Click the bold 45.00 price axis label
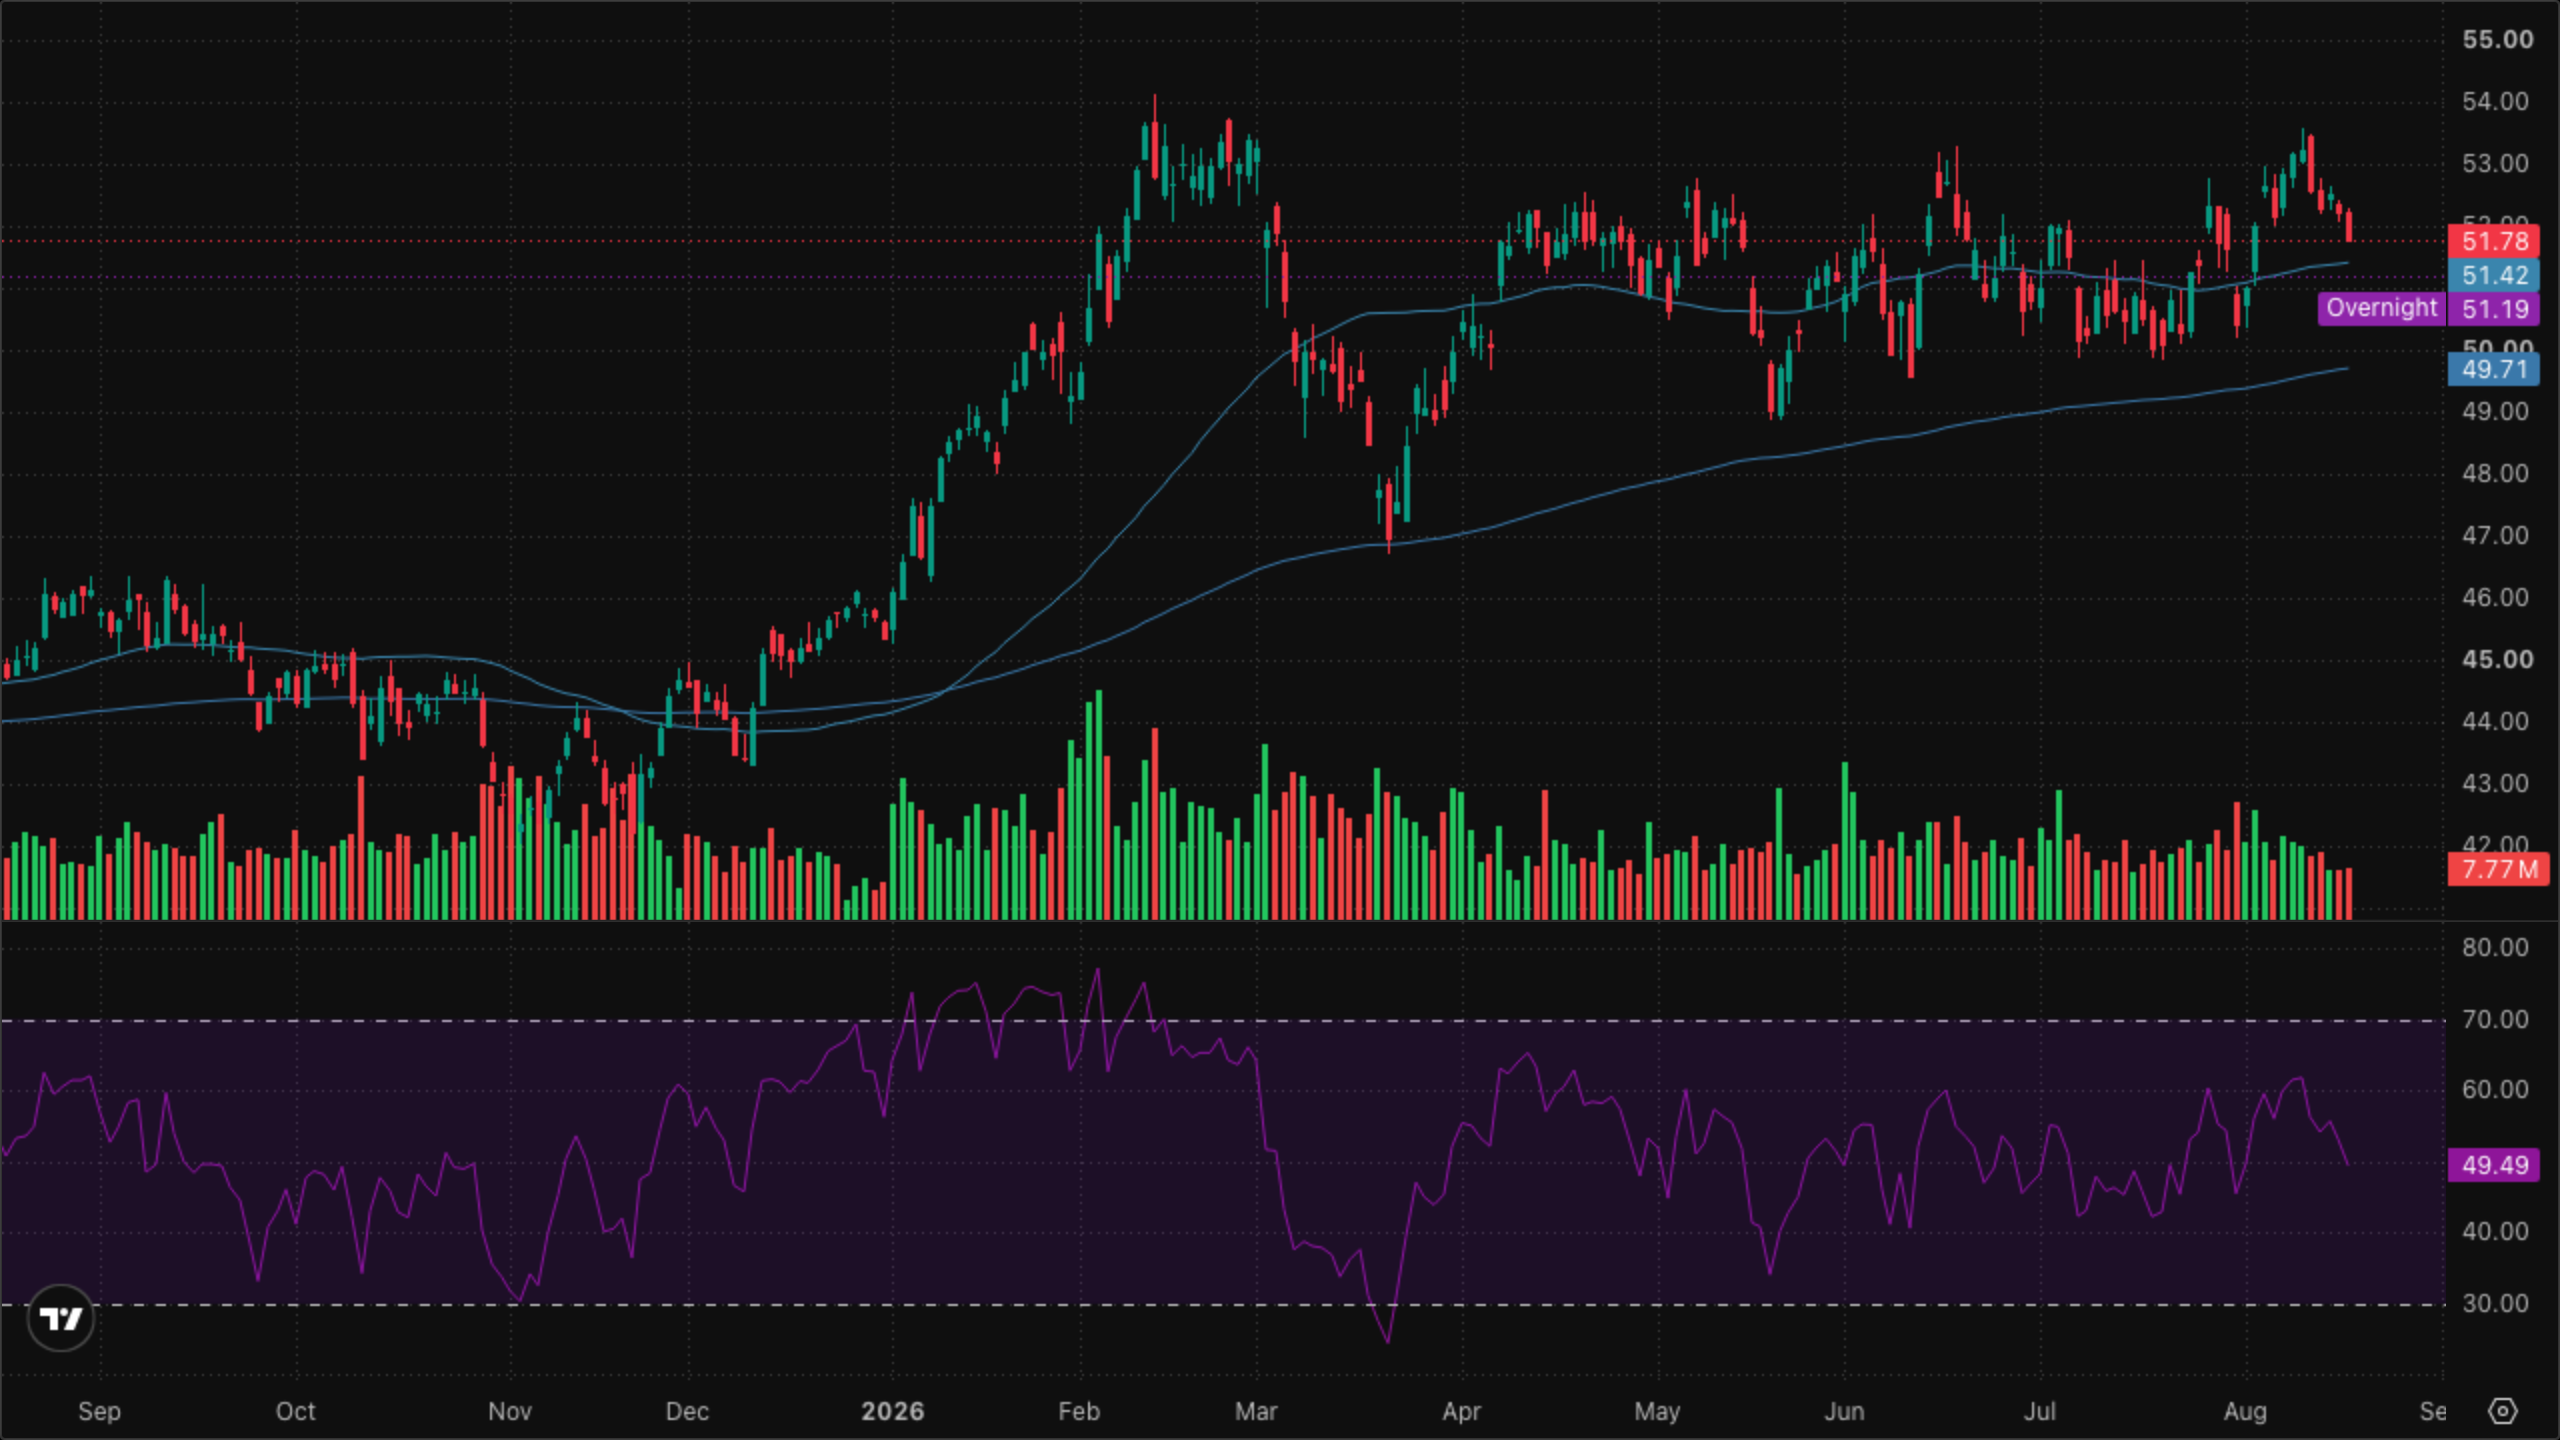Image resolution: width=2560 pixels, height=1440 pixels. pos(2497,659)
